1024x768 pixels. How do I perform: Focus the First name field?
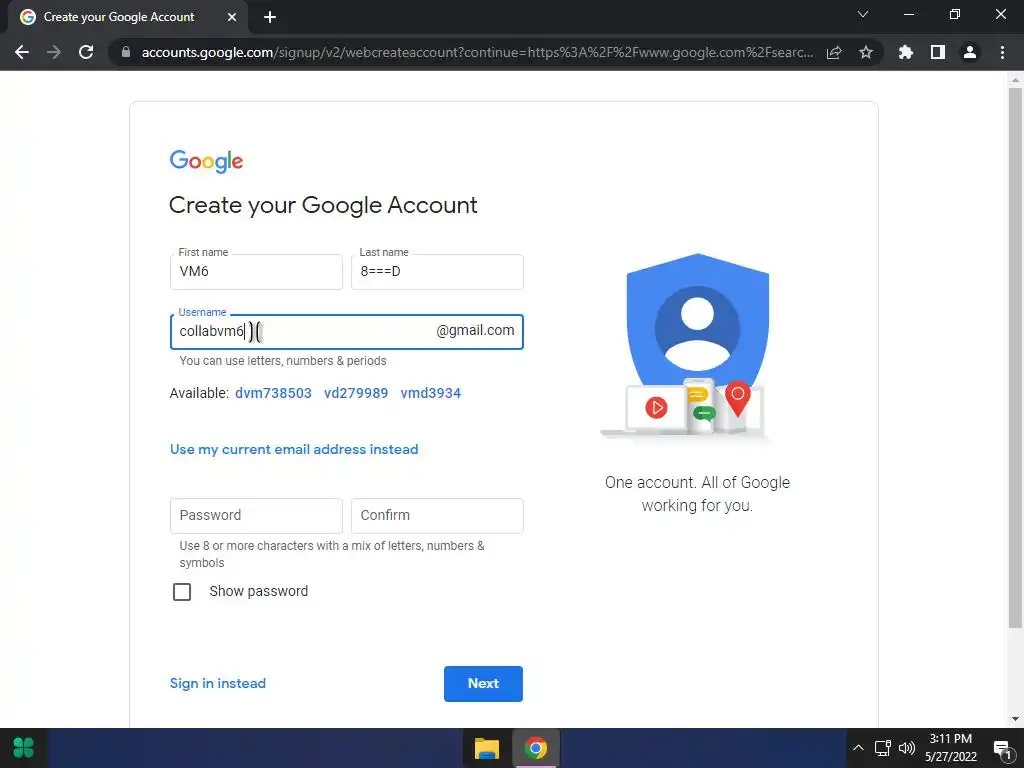[x=256, y=272]
